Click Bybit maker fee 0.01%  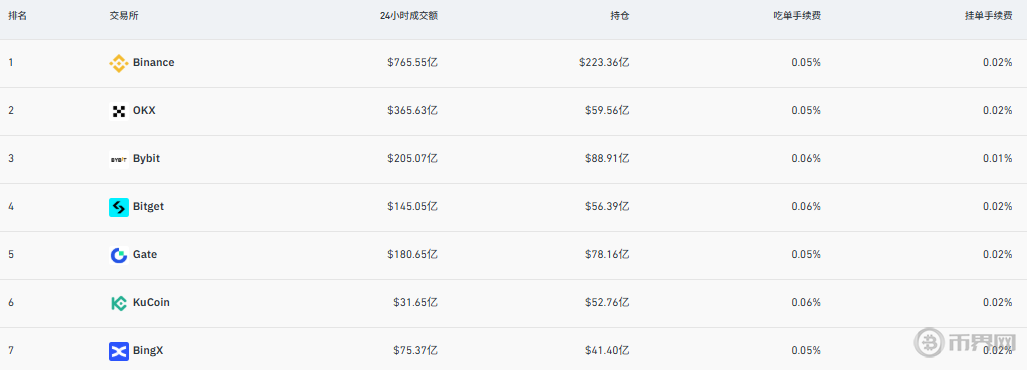[x=997, y=158]
